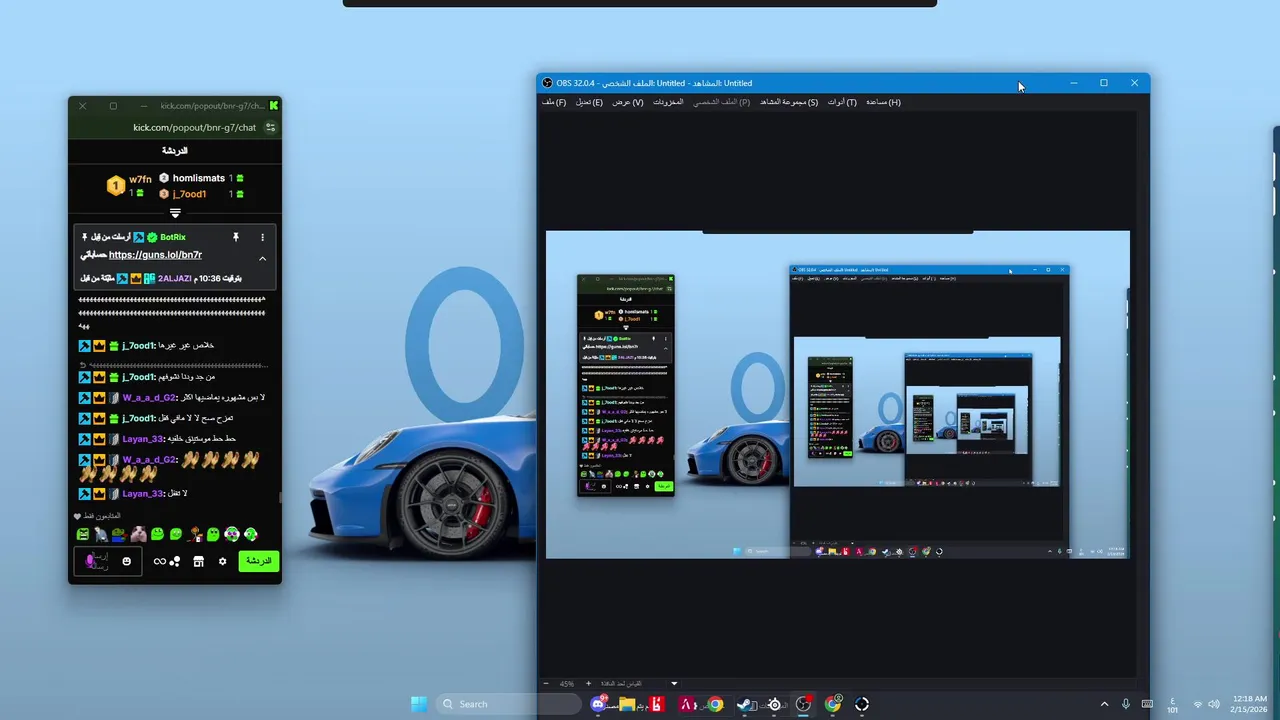Open OBS مجموعة المشاهد (S) scene collection menu
The height and width of the screenshot is (720, 1280).
click(x=789, y=102)
